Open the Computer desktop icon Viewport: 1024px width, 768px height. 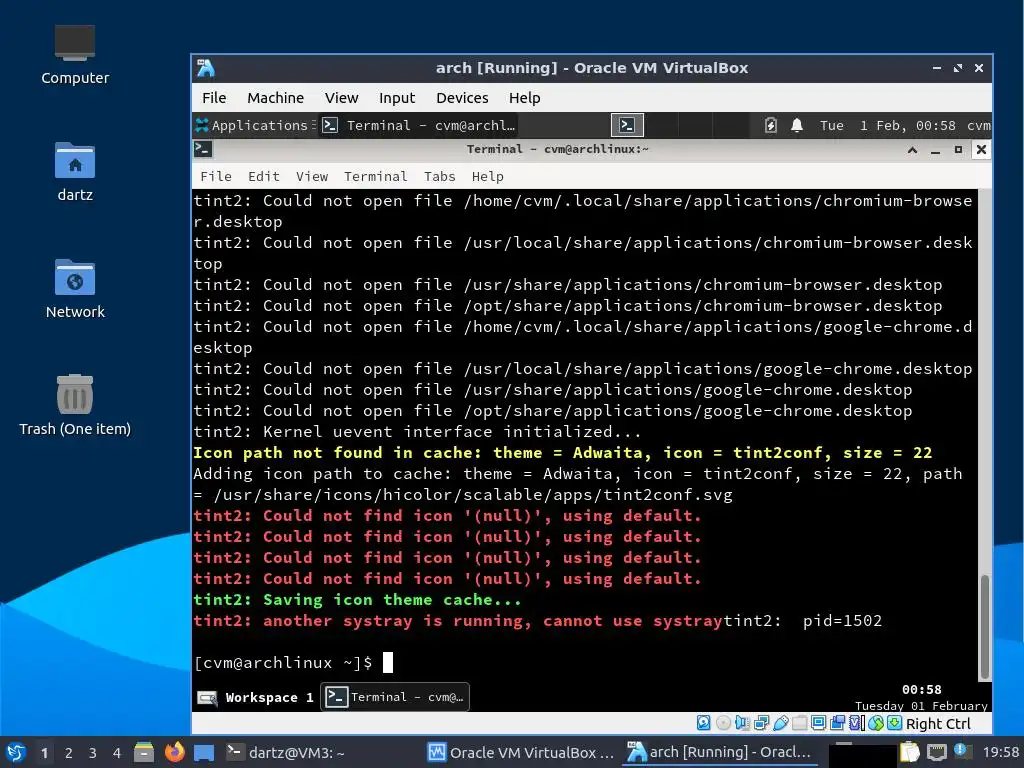(75, 56)
